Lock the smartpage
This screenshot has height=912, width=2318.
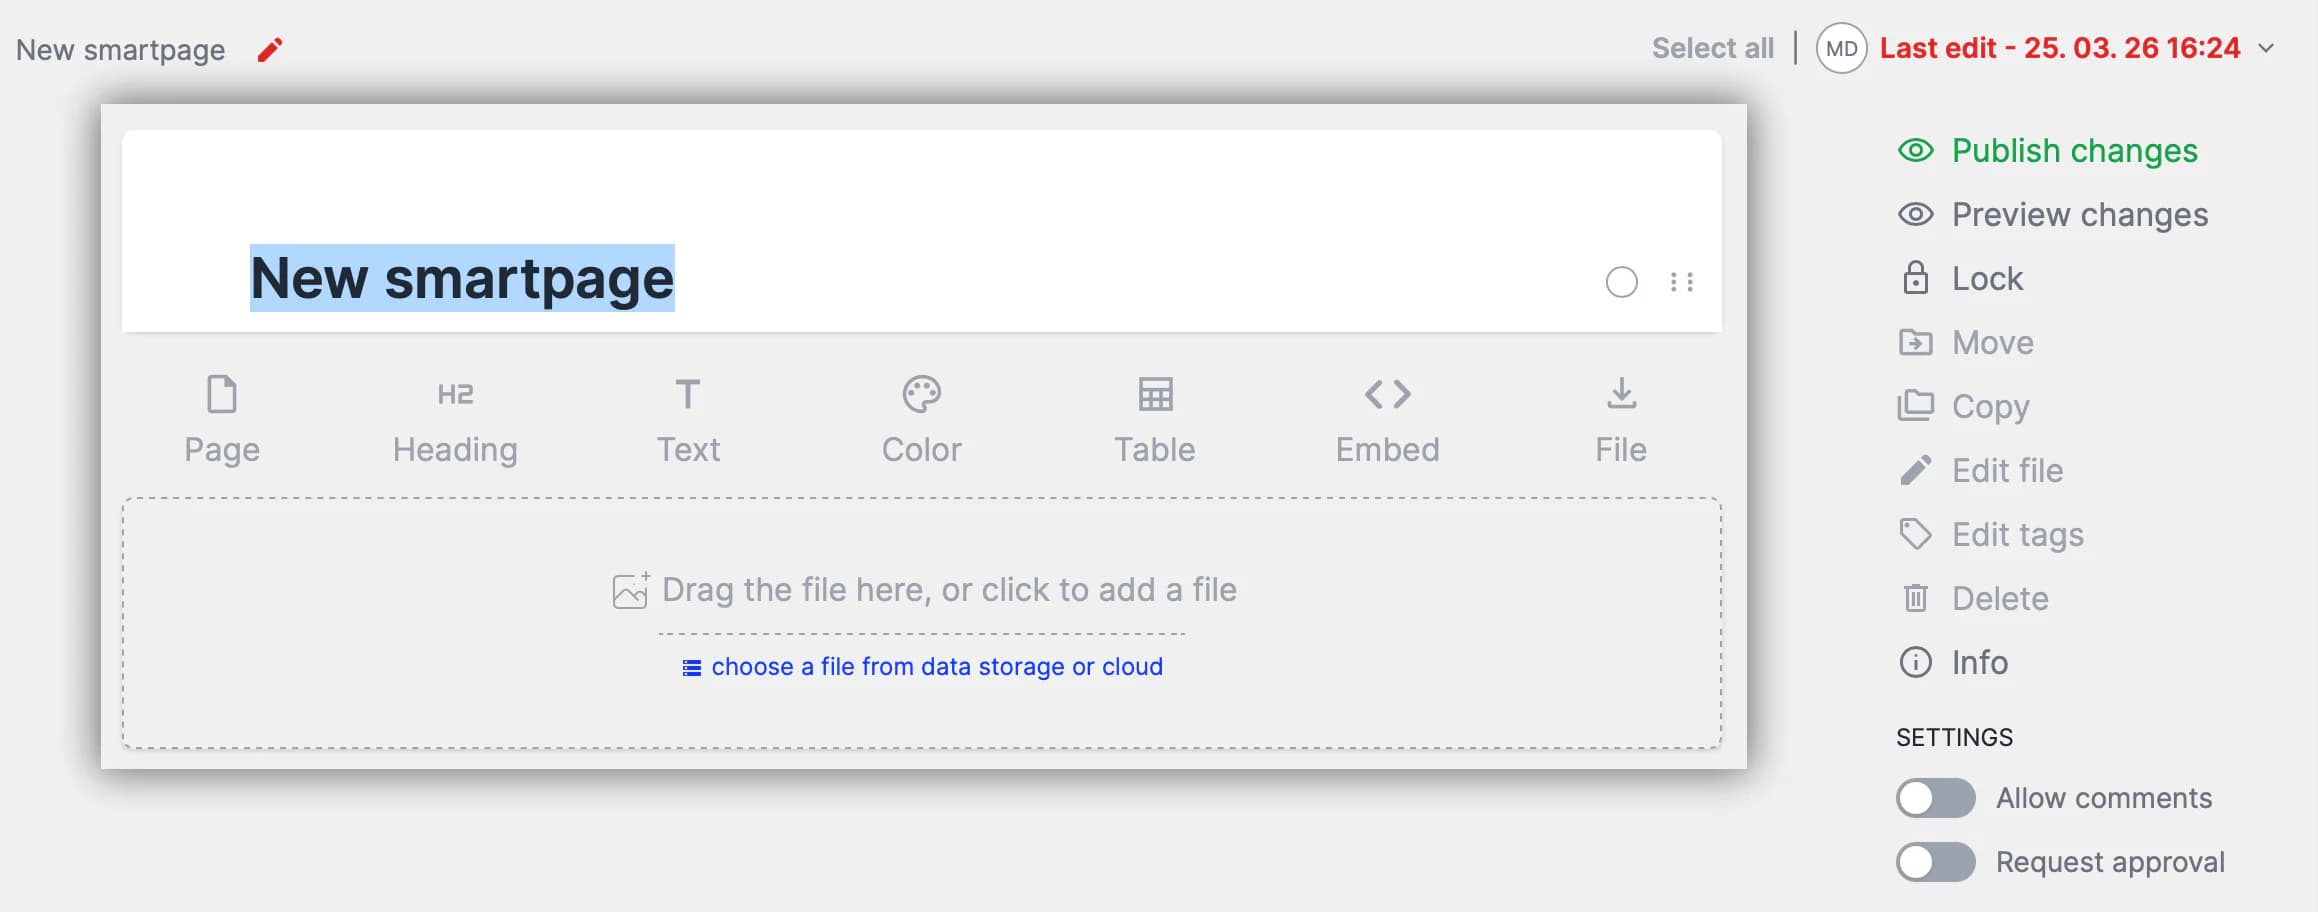(x=1986, y=279)
